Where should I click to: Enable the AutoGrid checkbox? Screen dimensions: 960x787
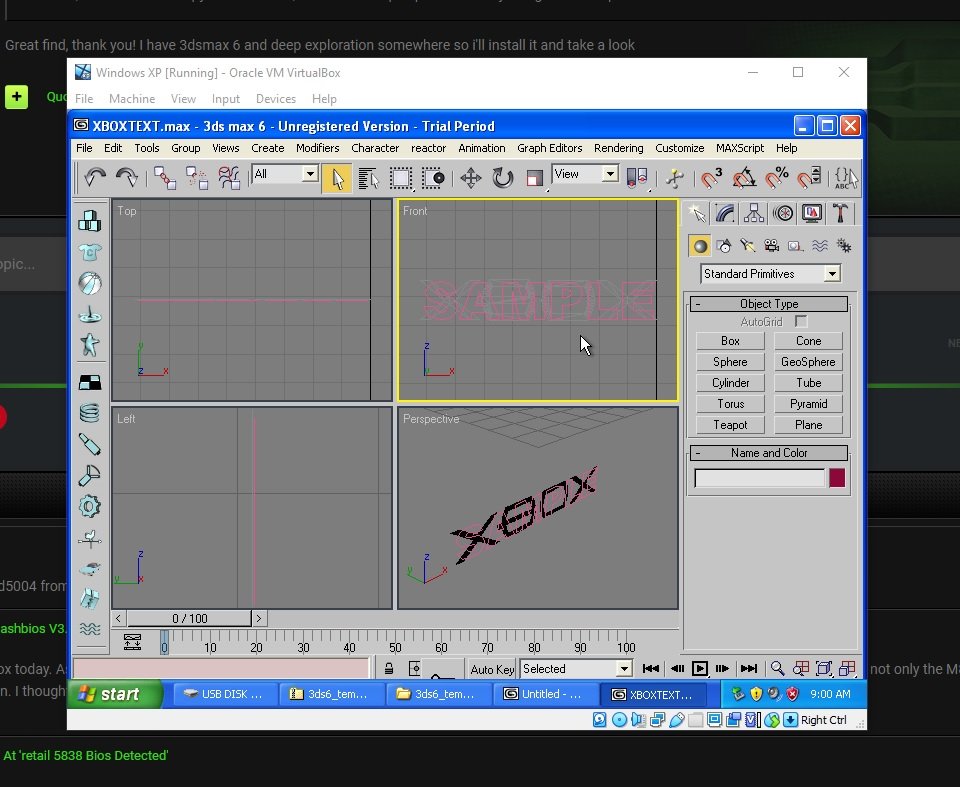[801, 322]
